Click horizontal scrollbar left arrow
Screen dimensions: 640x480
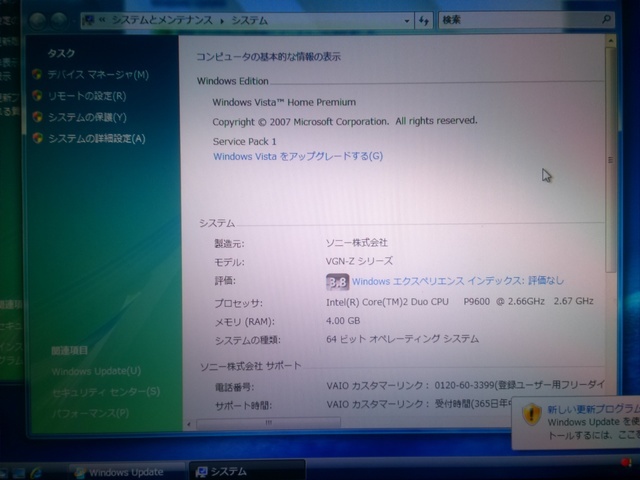[x=189, y=424]
